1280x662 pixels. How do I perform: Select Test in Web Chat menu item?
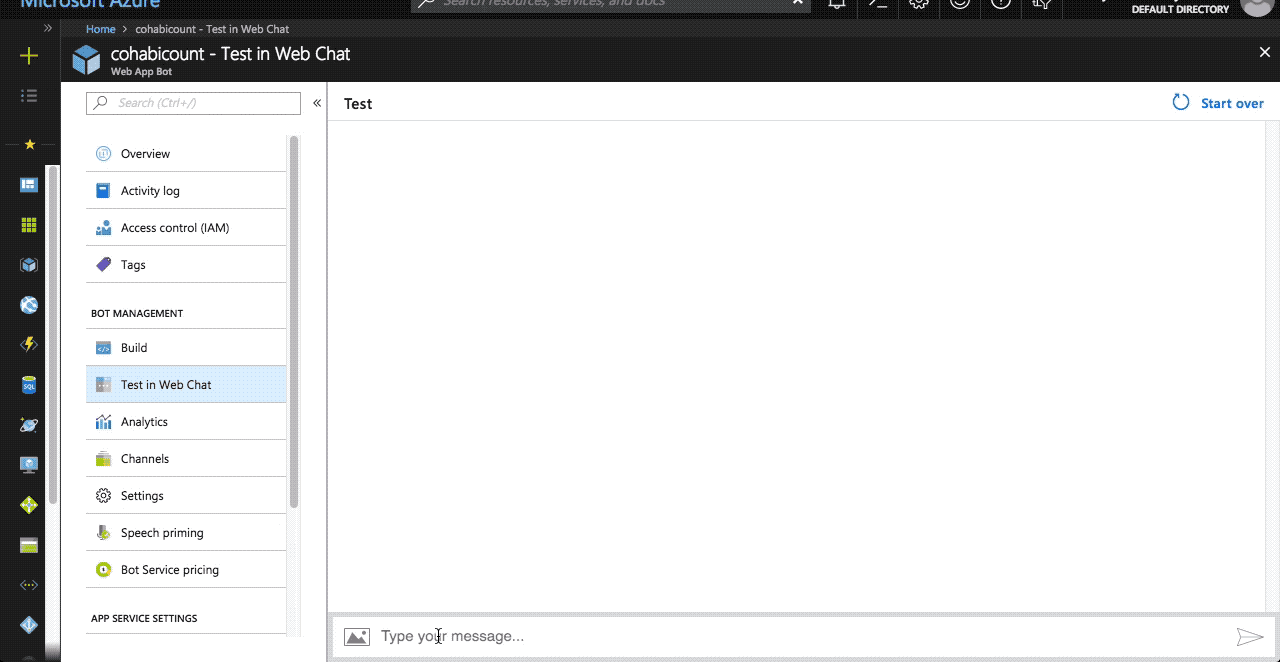186,385
